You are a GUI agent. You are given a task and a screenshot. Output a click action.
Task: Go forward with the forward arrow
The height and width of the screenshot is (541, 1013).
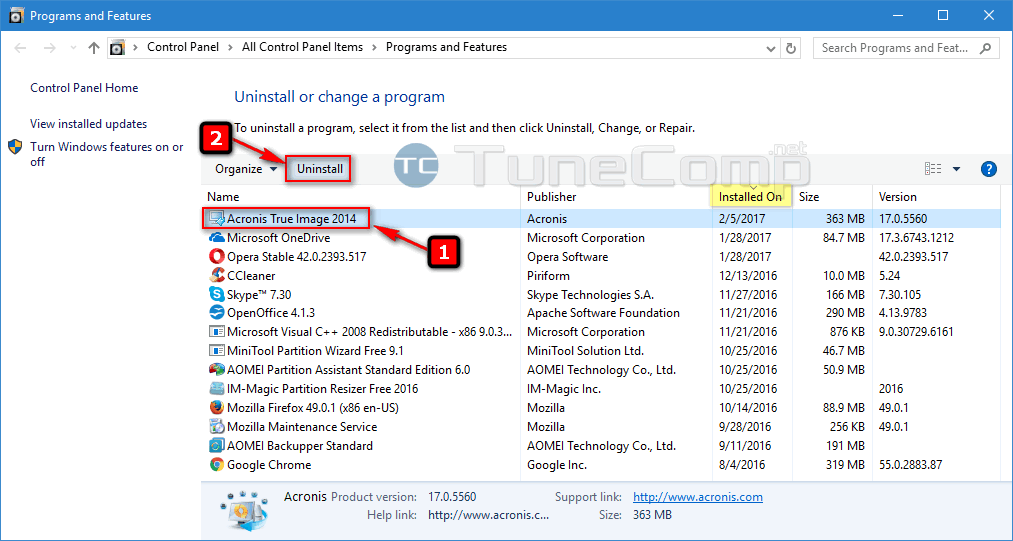coord(50,48)
